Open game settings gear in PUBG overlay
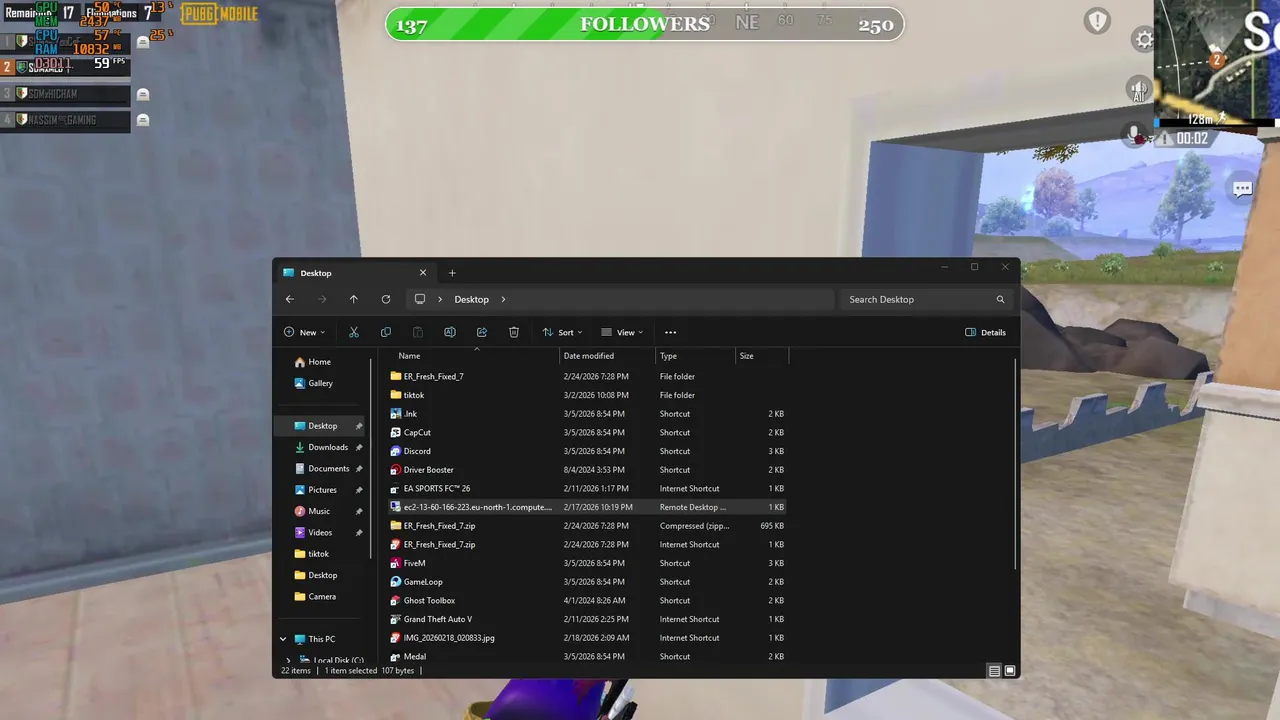The width and height of the screenshot is (1280, 720). pyautogui.click(x=1144, y=40)
